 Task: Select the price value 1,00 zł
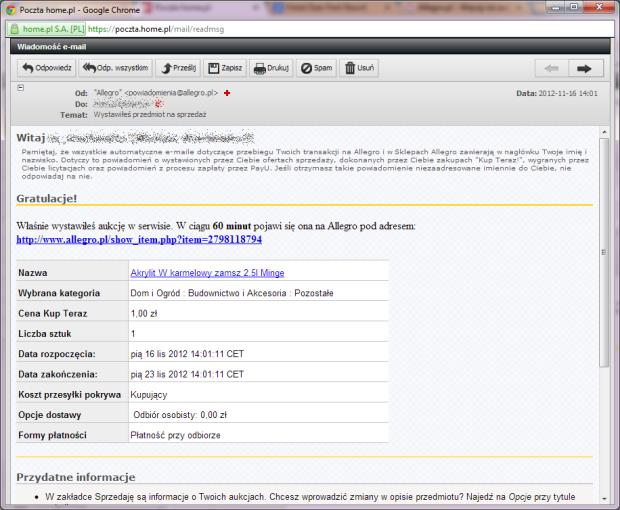point(144,314)
